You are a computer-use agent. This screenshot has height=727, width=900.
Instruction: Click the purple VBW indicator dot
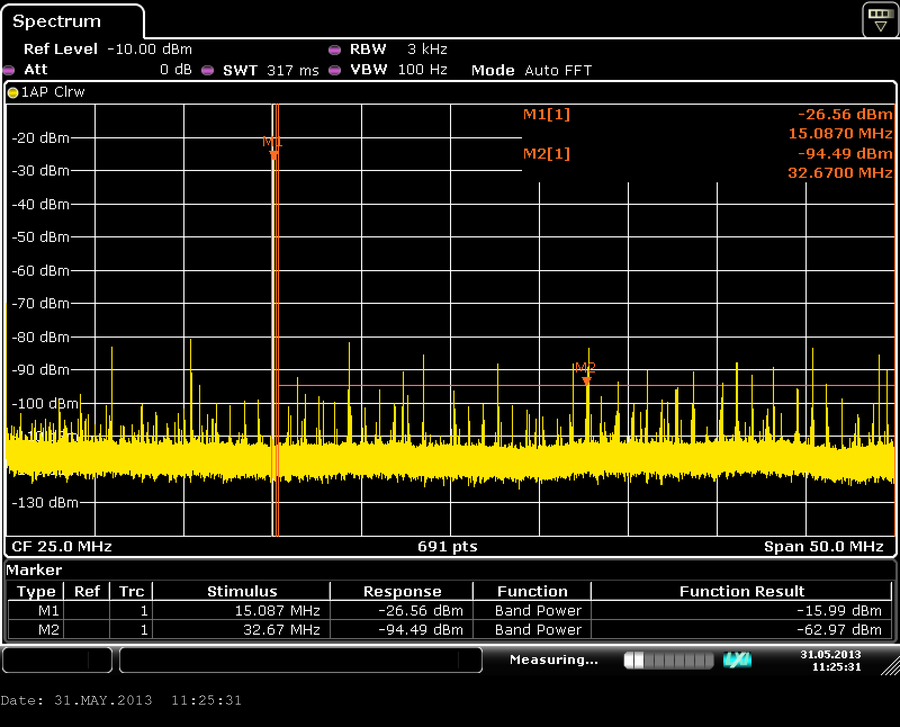tap(334, 70)
